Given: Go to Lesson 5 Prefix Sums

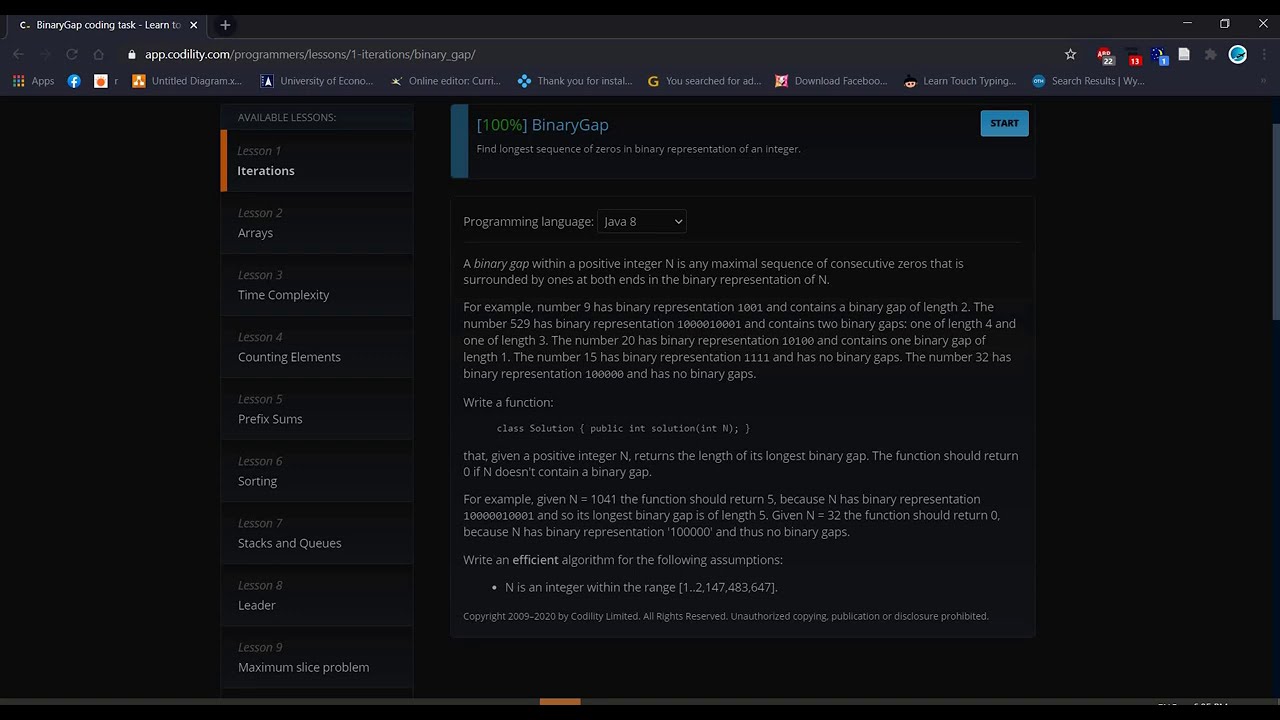Looking at the screenshot, I should (316, 409).
